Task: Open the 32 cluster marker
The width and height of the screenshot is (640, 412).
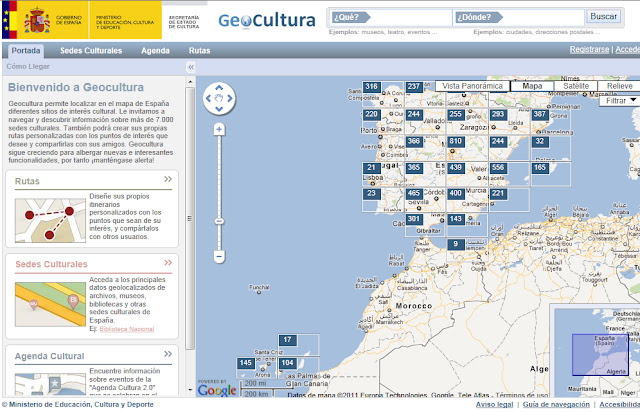Action: 540,141
